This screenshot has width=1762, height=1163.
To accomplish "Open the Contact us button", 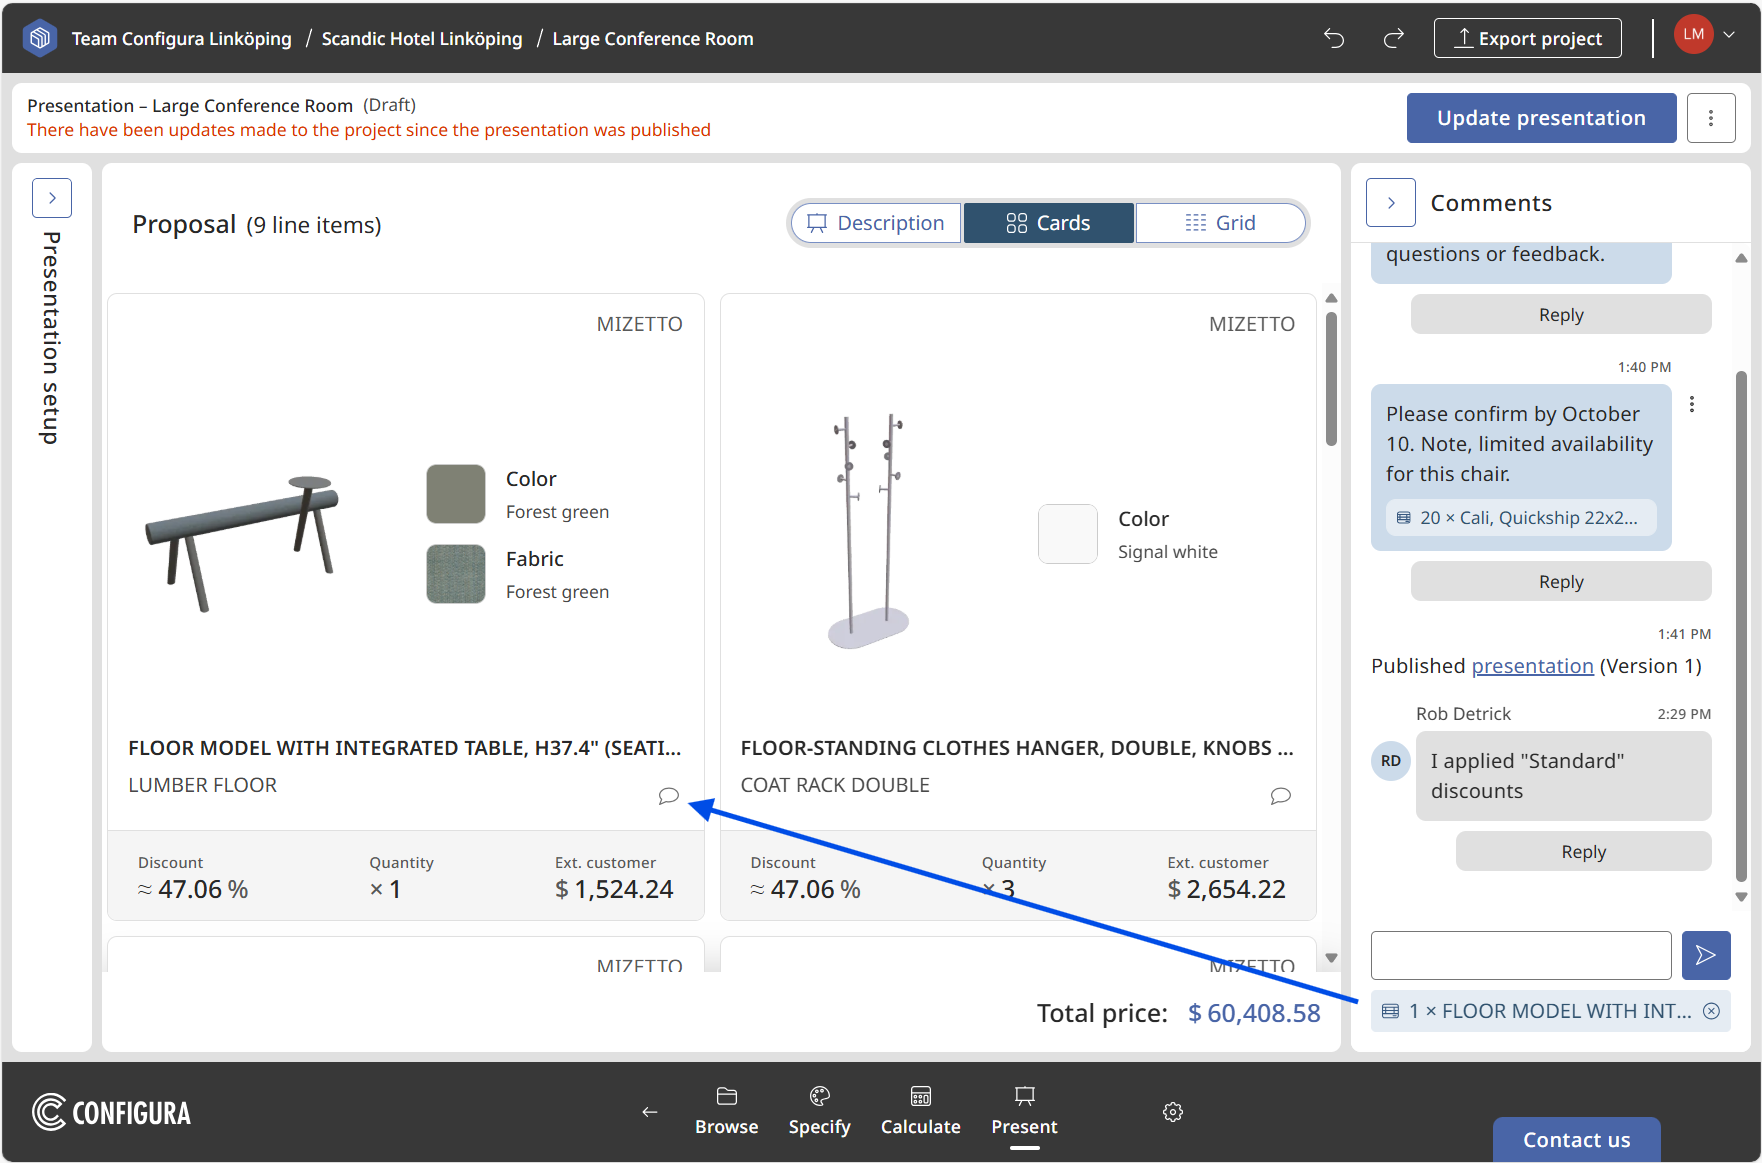I will click(1577, 1139).
